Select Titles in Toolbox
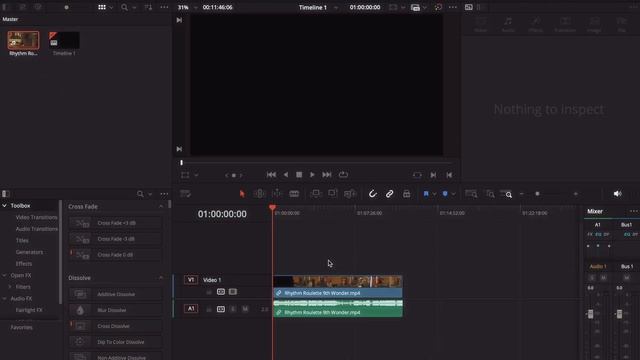The width and height of the screenshot is (640, 360). point(22,240)
